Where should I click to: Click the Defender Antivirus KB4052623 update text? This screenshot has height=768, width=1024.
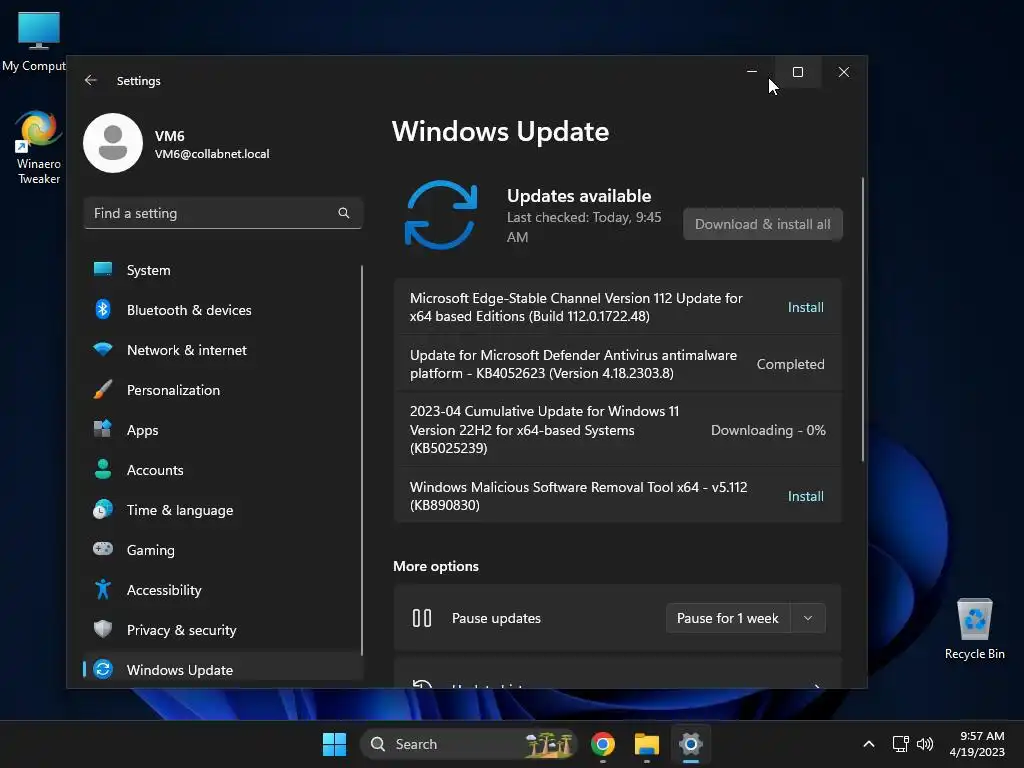[573, 364]
